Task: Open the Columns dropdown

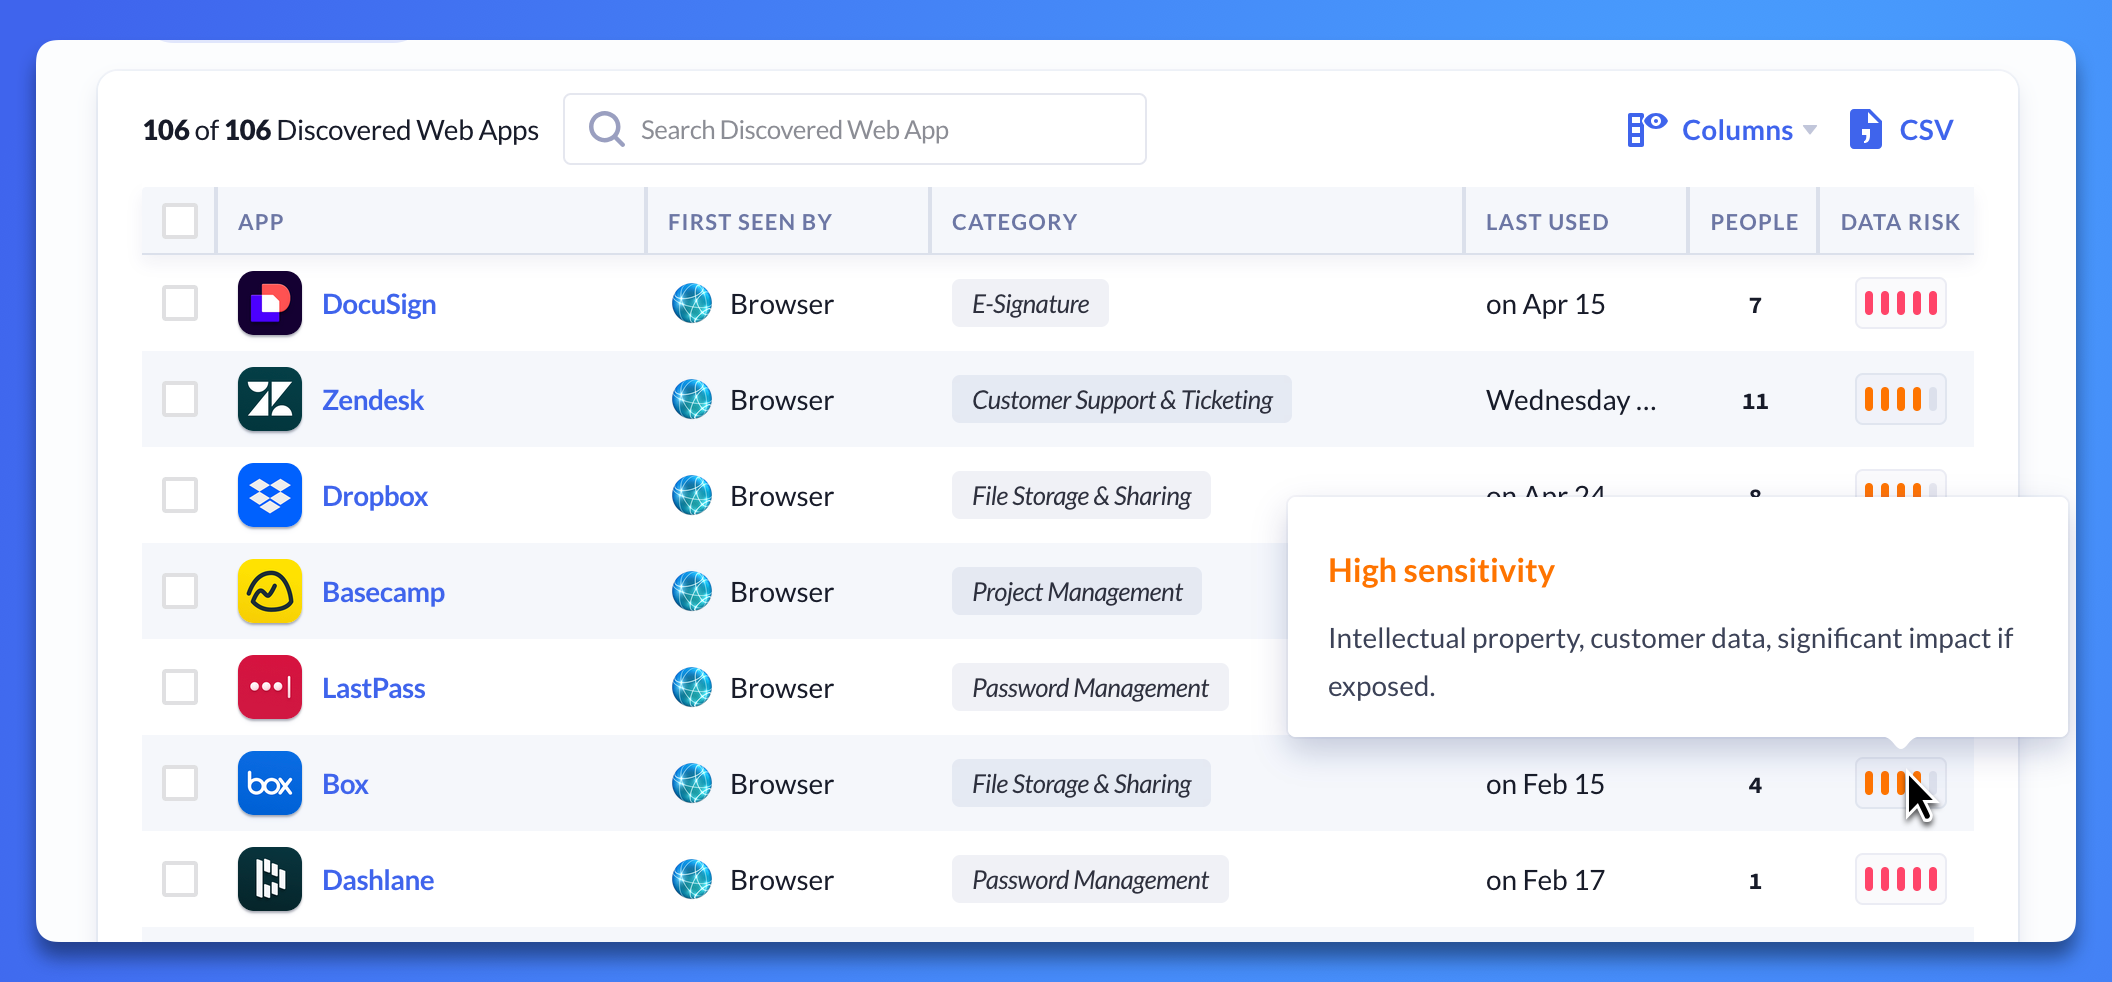Action: pyautogui.click(x=1722, y=130)
